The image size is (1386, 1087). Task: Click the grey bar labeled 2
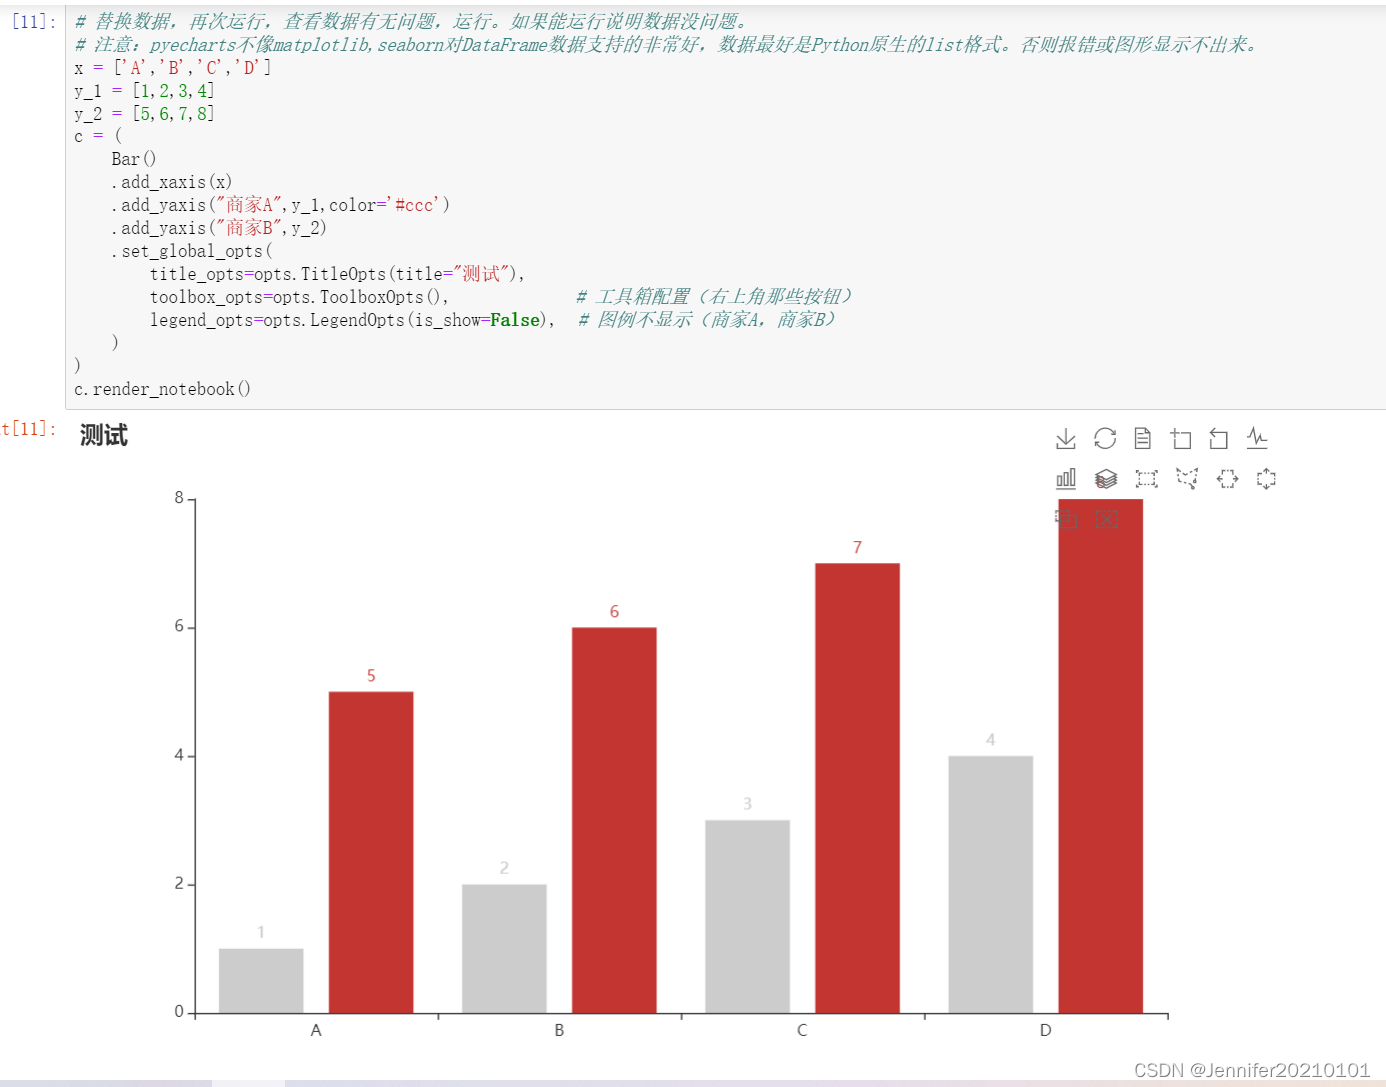point(504,949)
